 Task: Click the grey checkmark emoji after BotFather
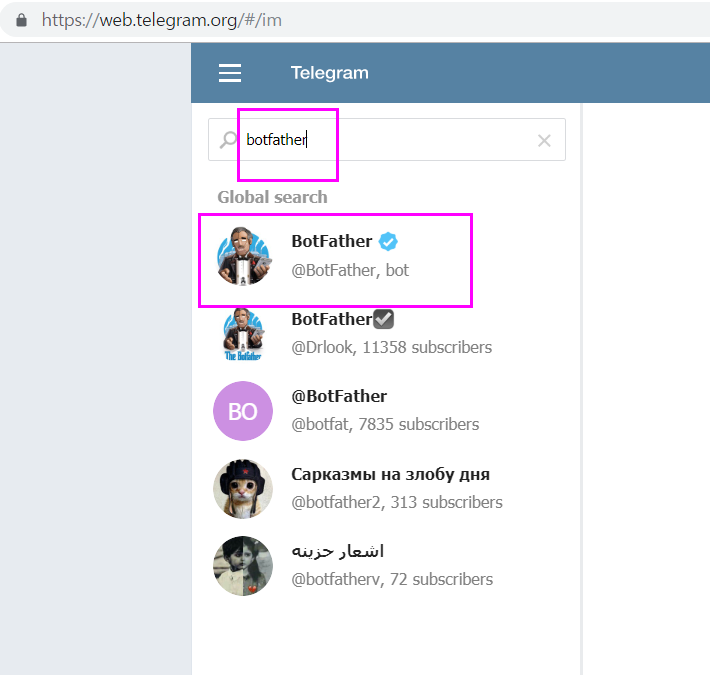point(384,319)
